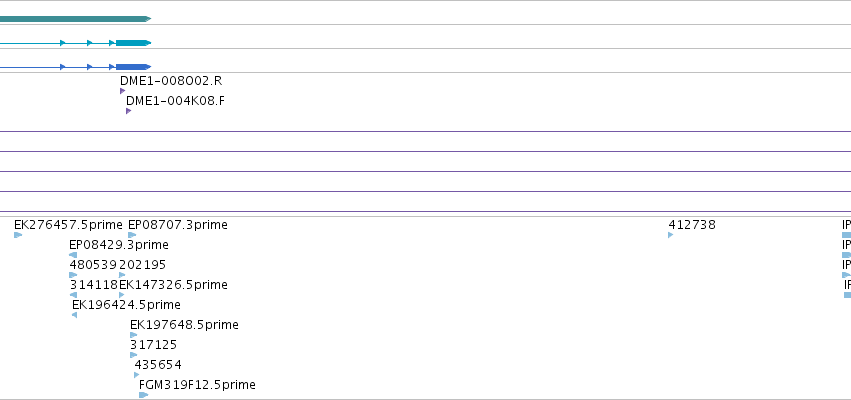Click the topmost purple horizontal feature line

(426, 131)
